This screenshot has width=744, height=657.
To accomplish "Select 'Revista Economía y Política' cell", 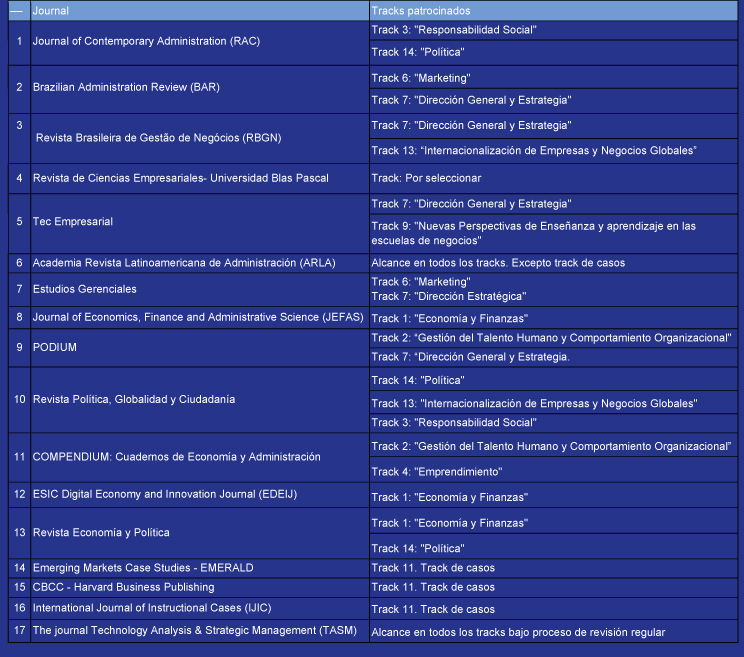I will [x=200, y=533].
